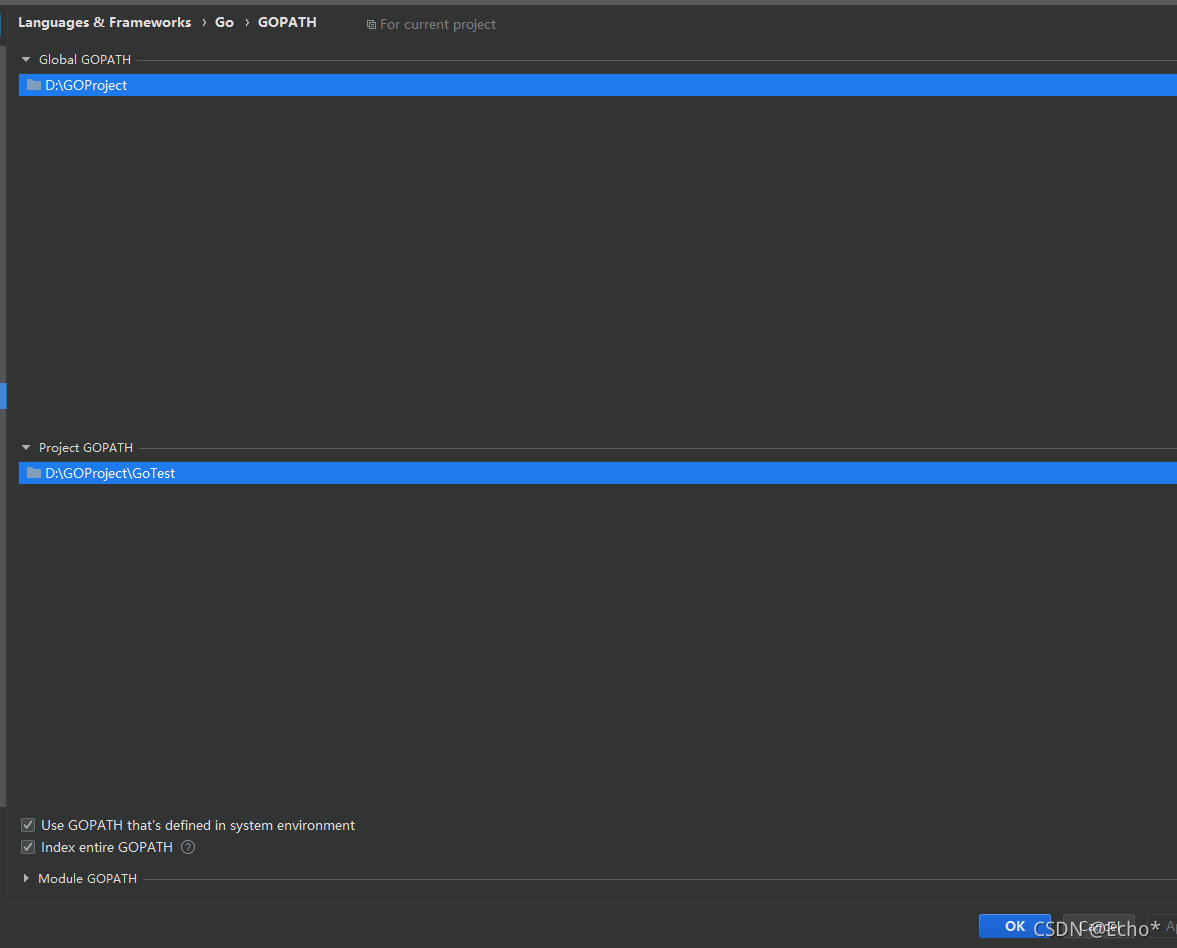Open help for Index entire GOPATH
Screen dimensions: 1177x948
click(187, 846)
